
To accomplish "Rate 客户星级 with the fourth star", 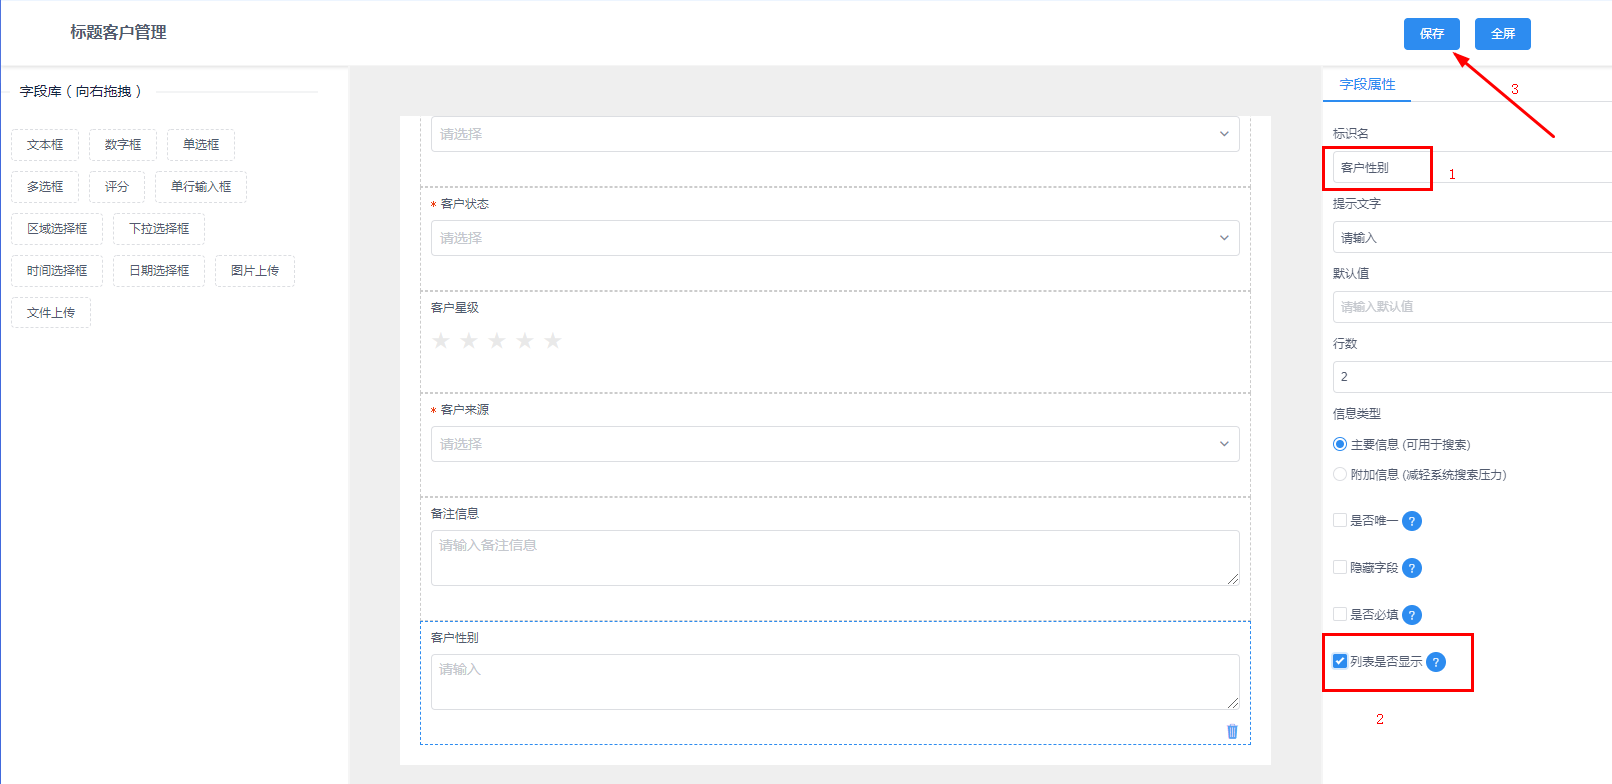I will tap(525, 341).
